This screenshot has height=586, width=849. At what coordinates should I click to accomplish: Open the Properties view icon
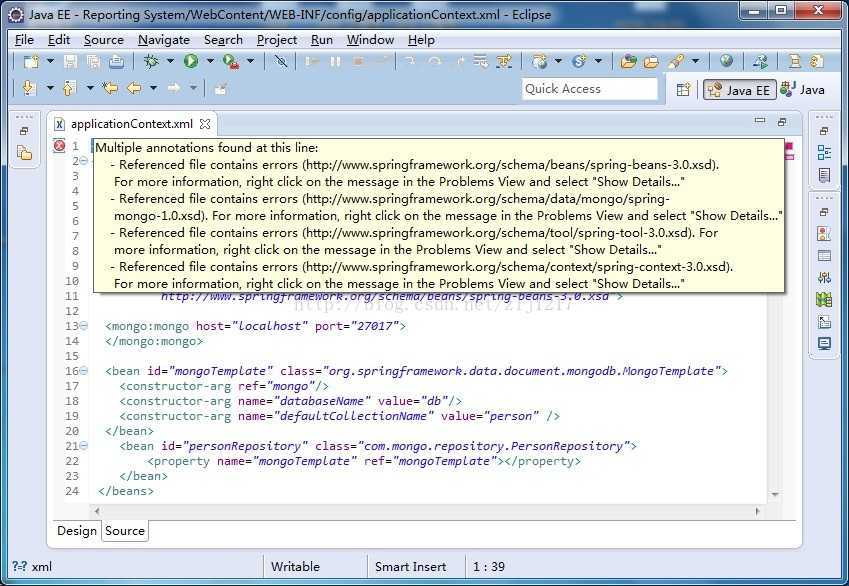tap(824, 256)
